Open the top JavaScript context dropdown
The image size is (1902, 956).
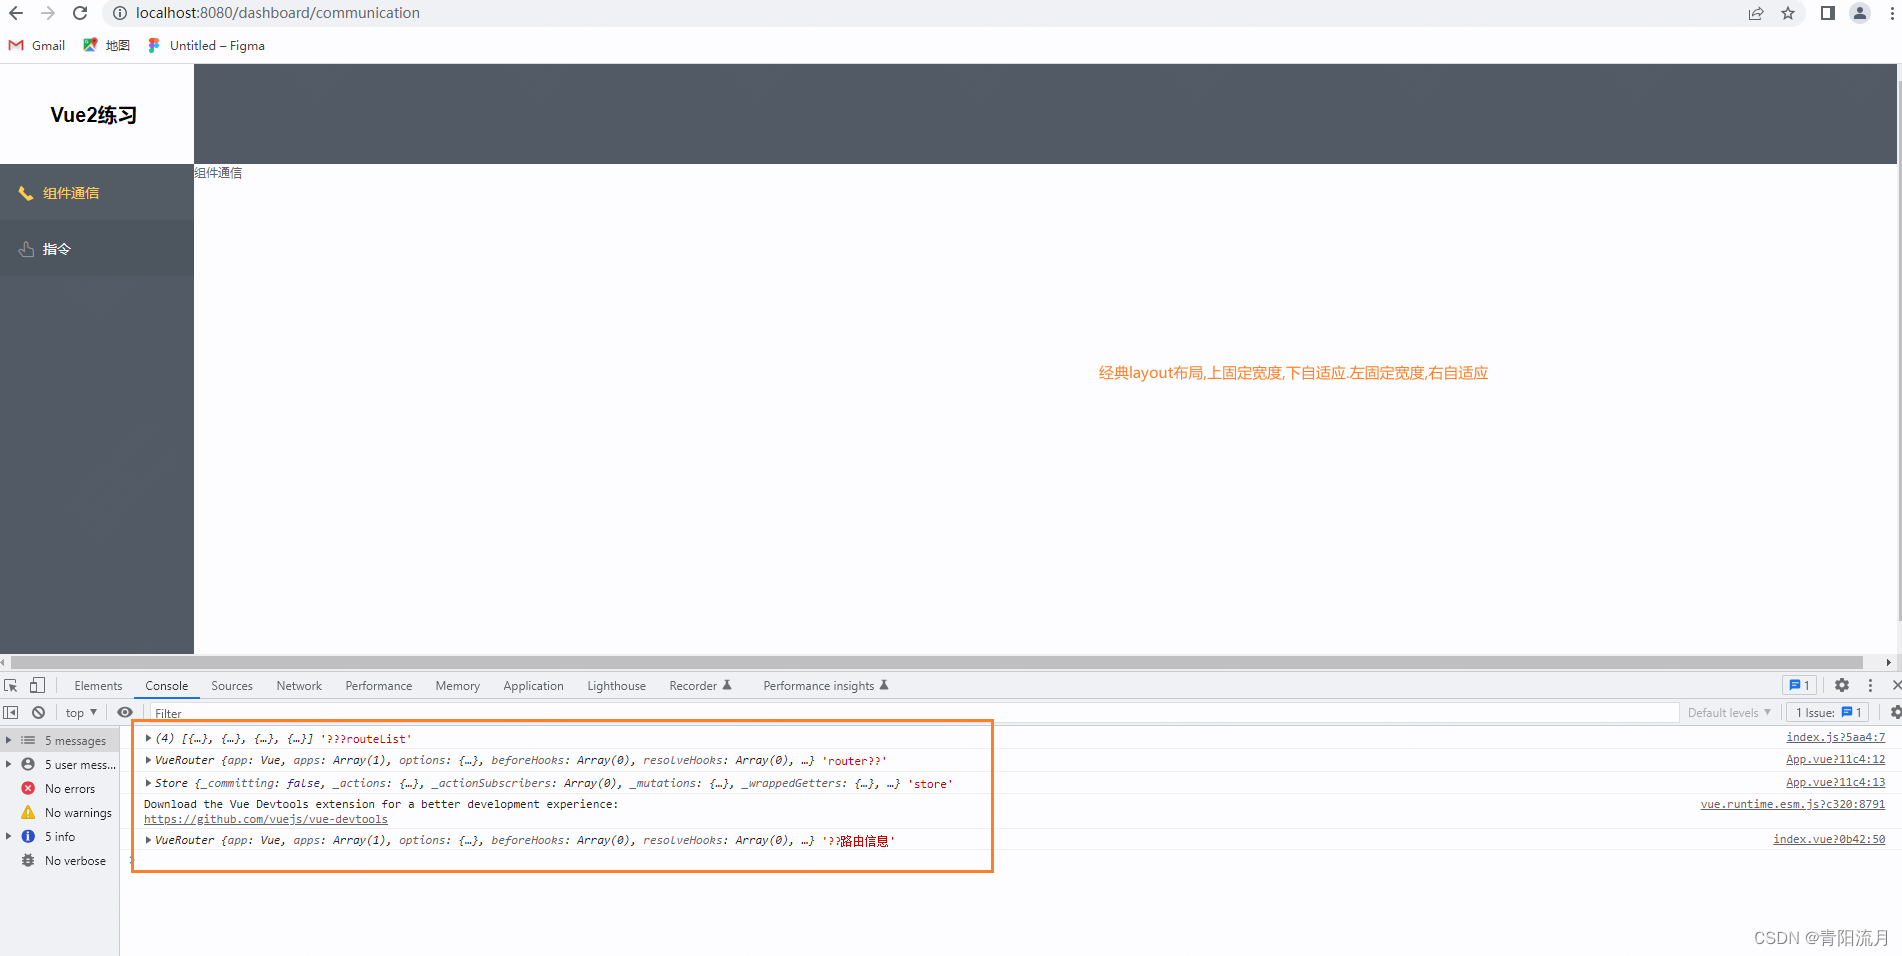[x=81, y=712]
